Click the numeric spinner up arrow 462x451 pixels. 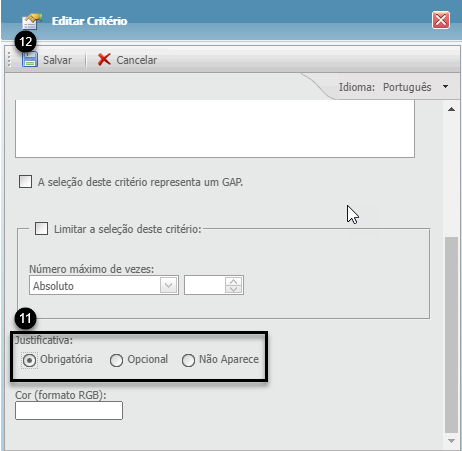click(233, 281)
